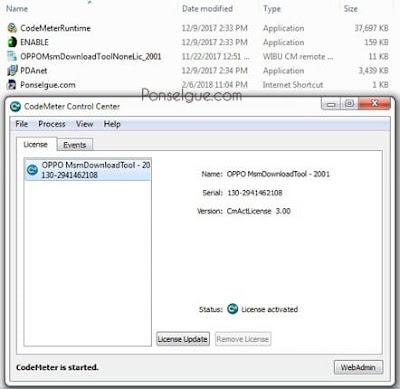Select the CodeMeterRuntime file icon
Screen dimensions: 400x389
coord(12,28)
